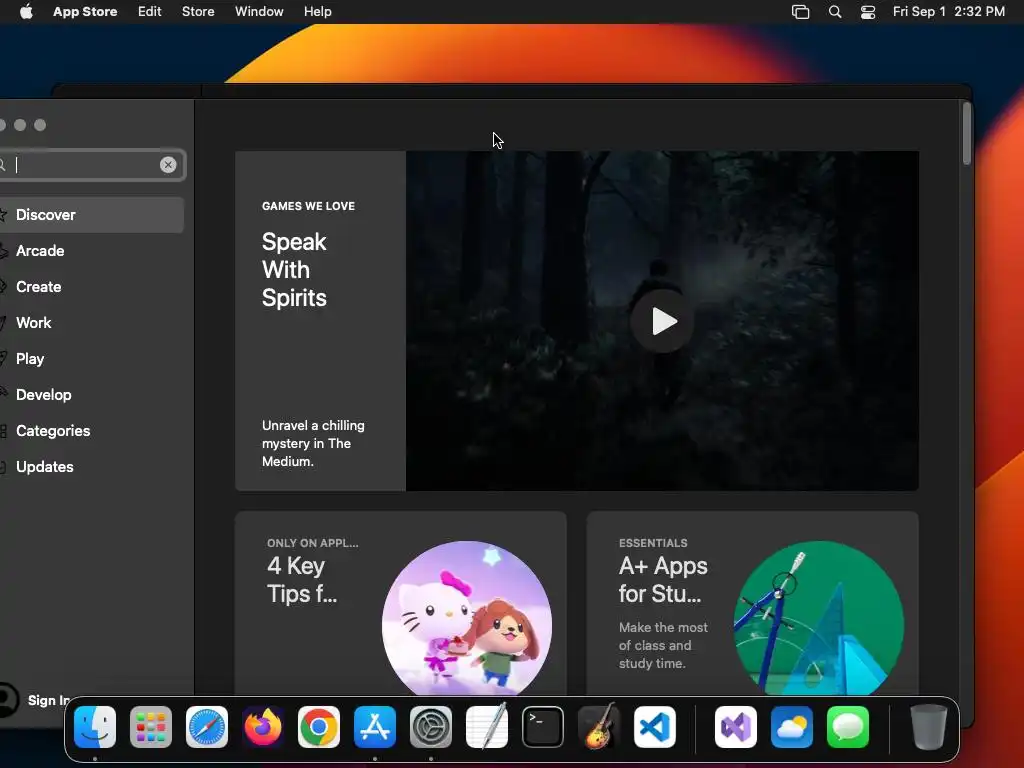This screenshot has width=1024, height=768.
Task: Open the Trash in the Dock
Action: click(929, 727)
